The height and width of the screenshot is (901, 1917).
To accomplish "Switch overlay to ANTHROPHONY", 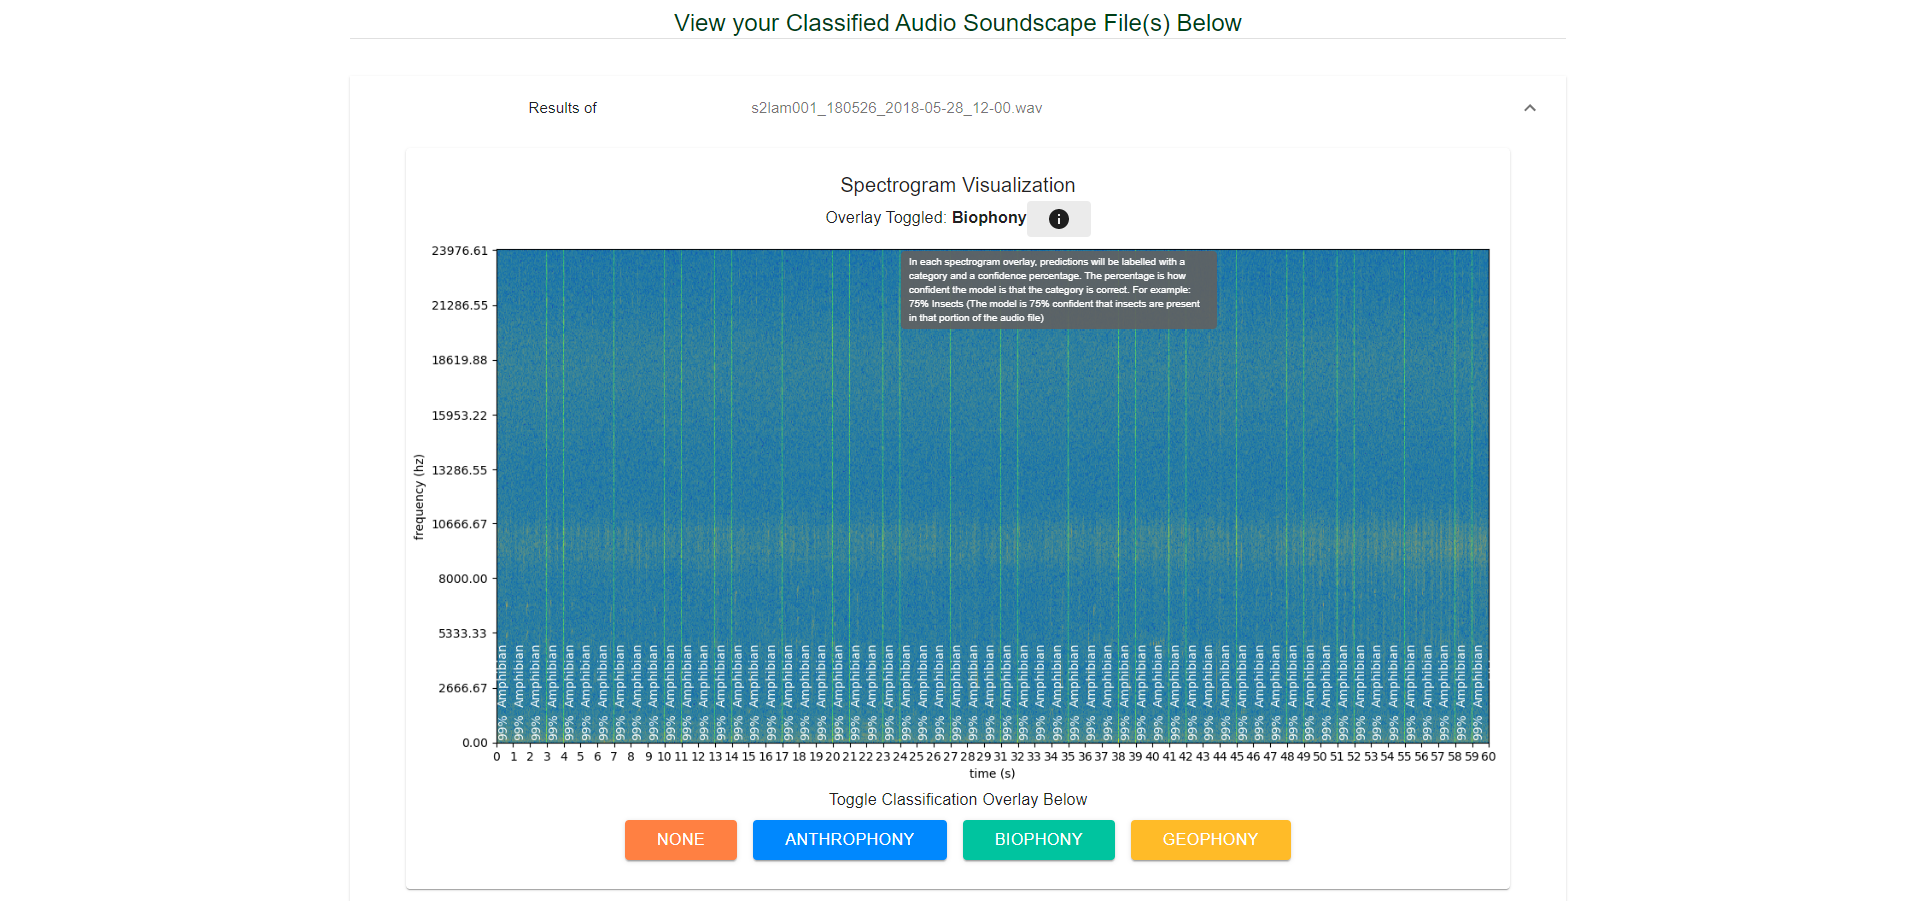I will coord(849,840).
